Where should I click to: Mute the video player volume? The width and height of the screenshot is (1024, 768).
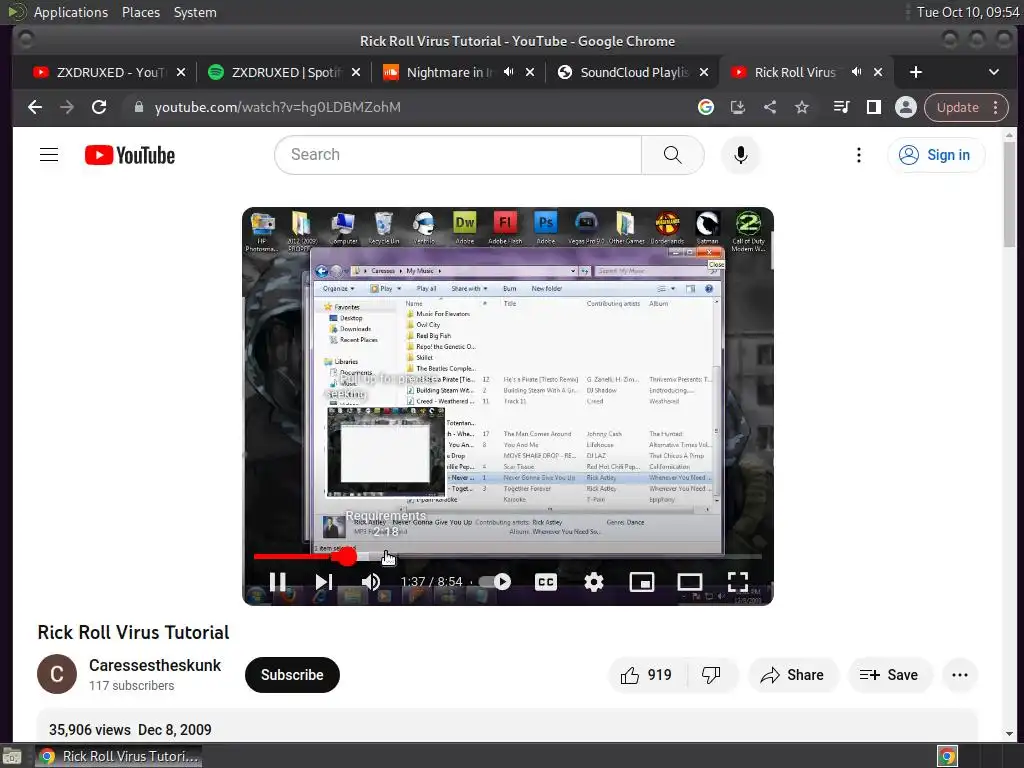pos(371,581)
